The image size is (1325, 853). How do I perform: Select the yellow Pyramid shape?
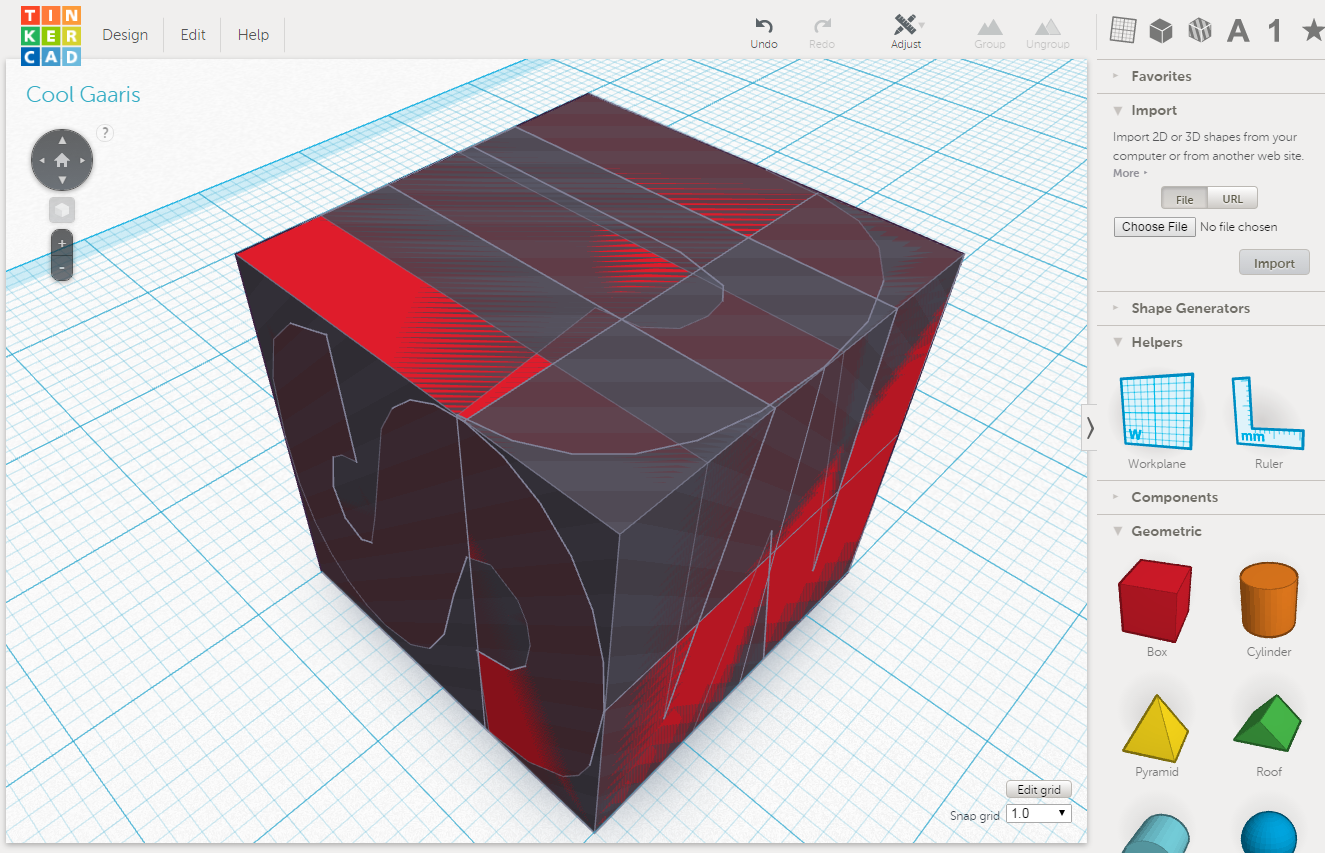click(x=1156, y=720)
